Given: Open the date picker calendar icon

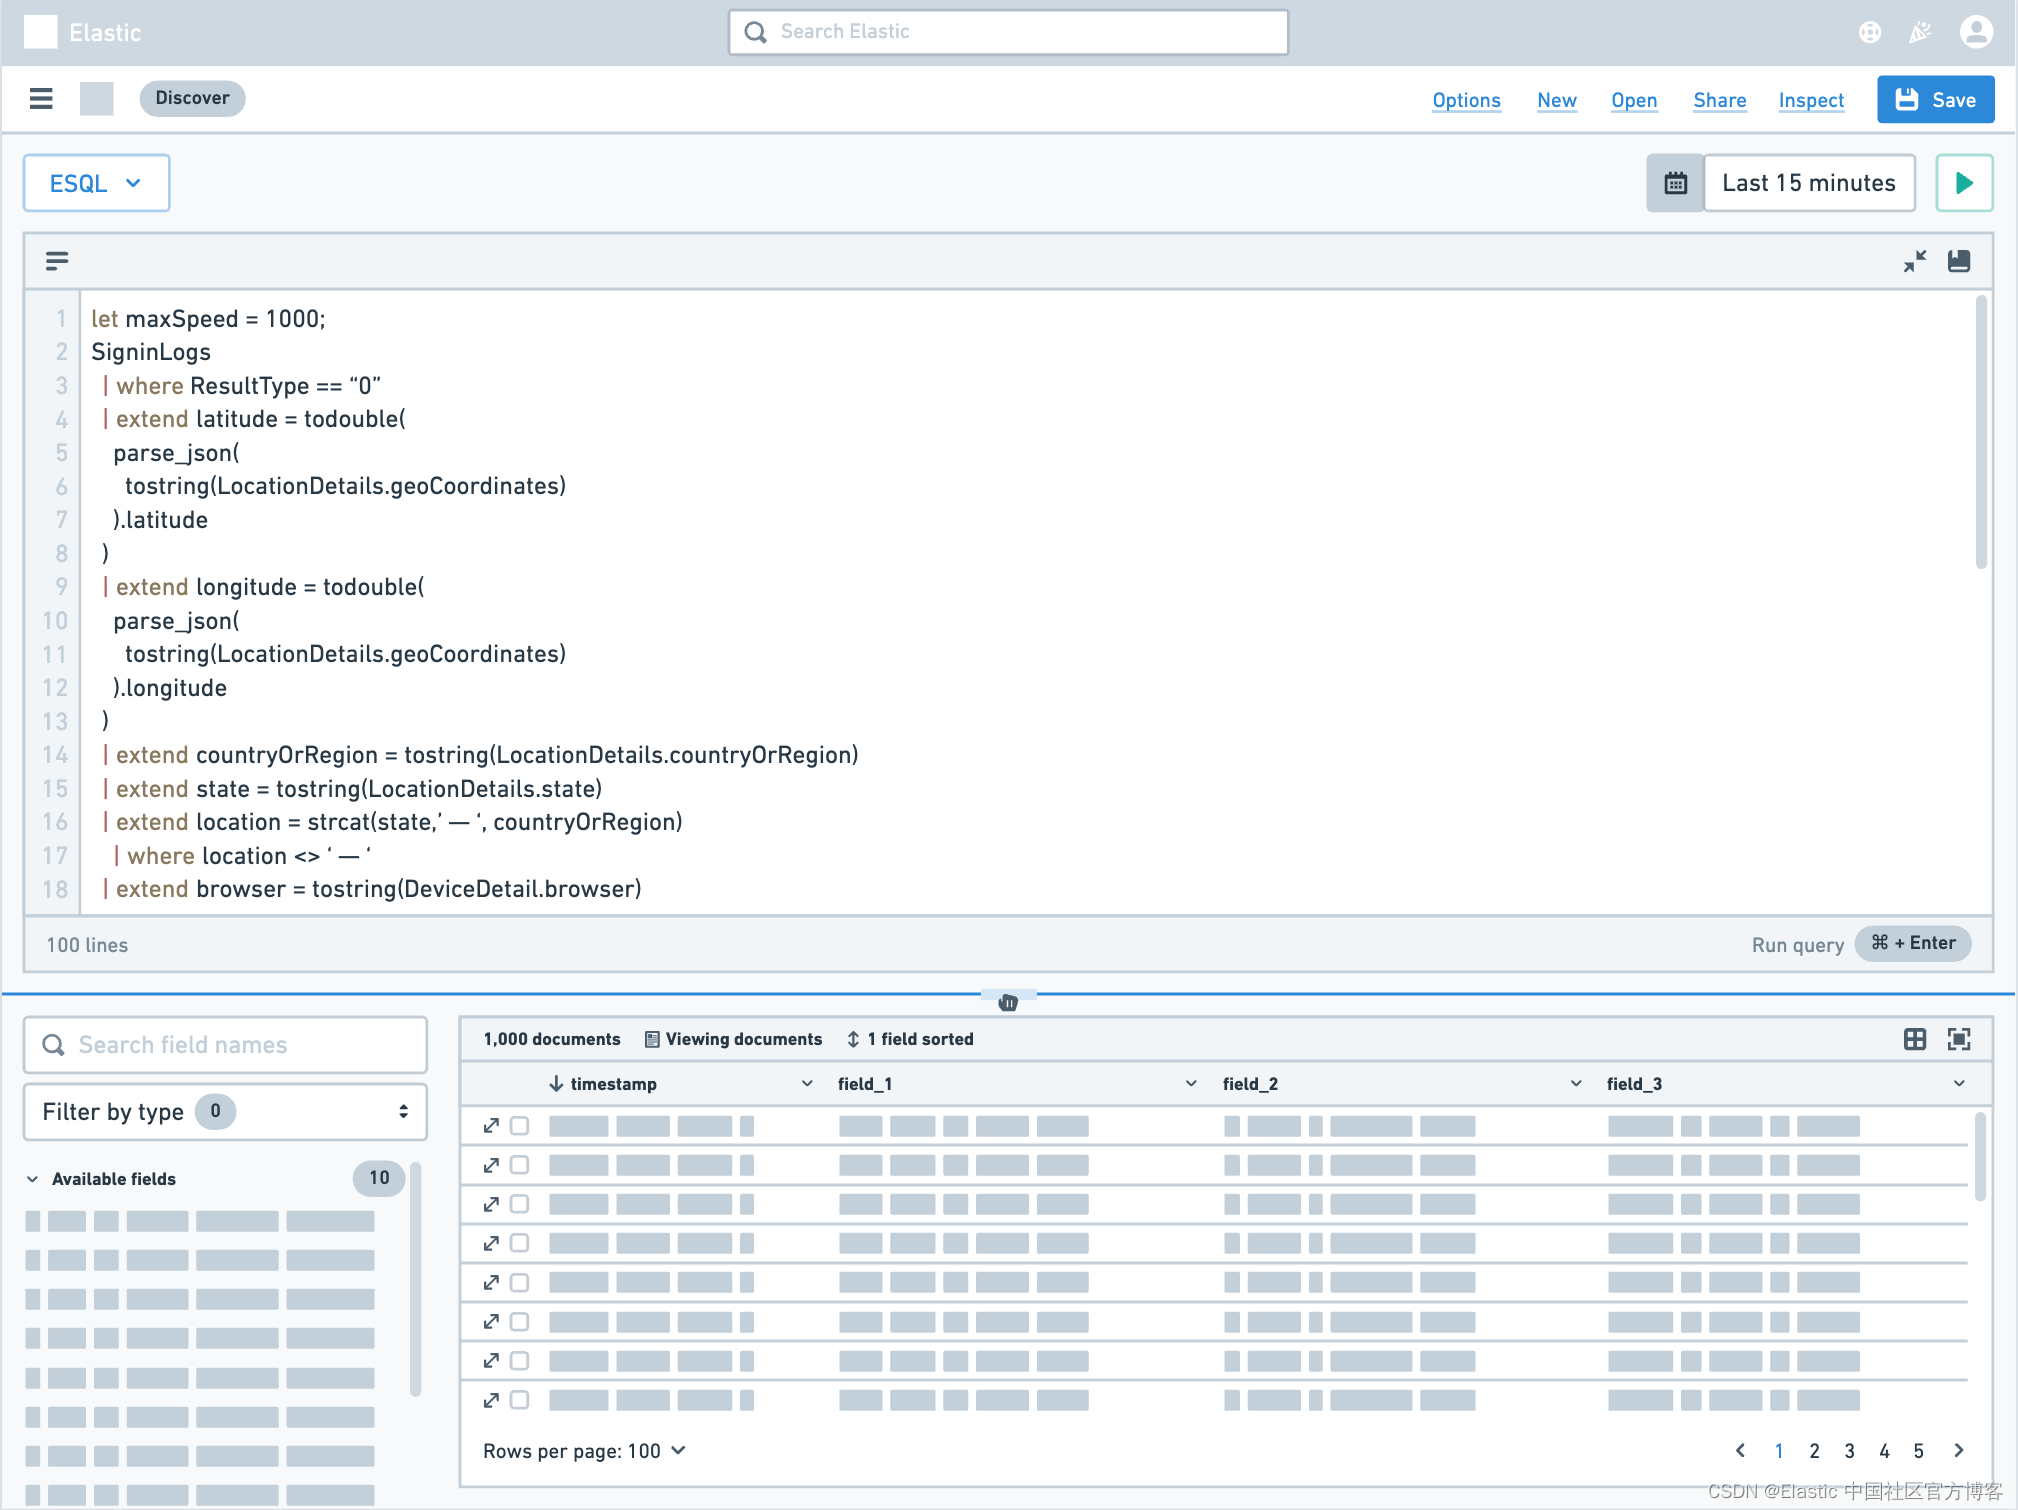Looking at the screenshot, I should coord(1675,183).
